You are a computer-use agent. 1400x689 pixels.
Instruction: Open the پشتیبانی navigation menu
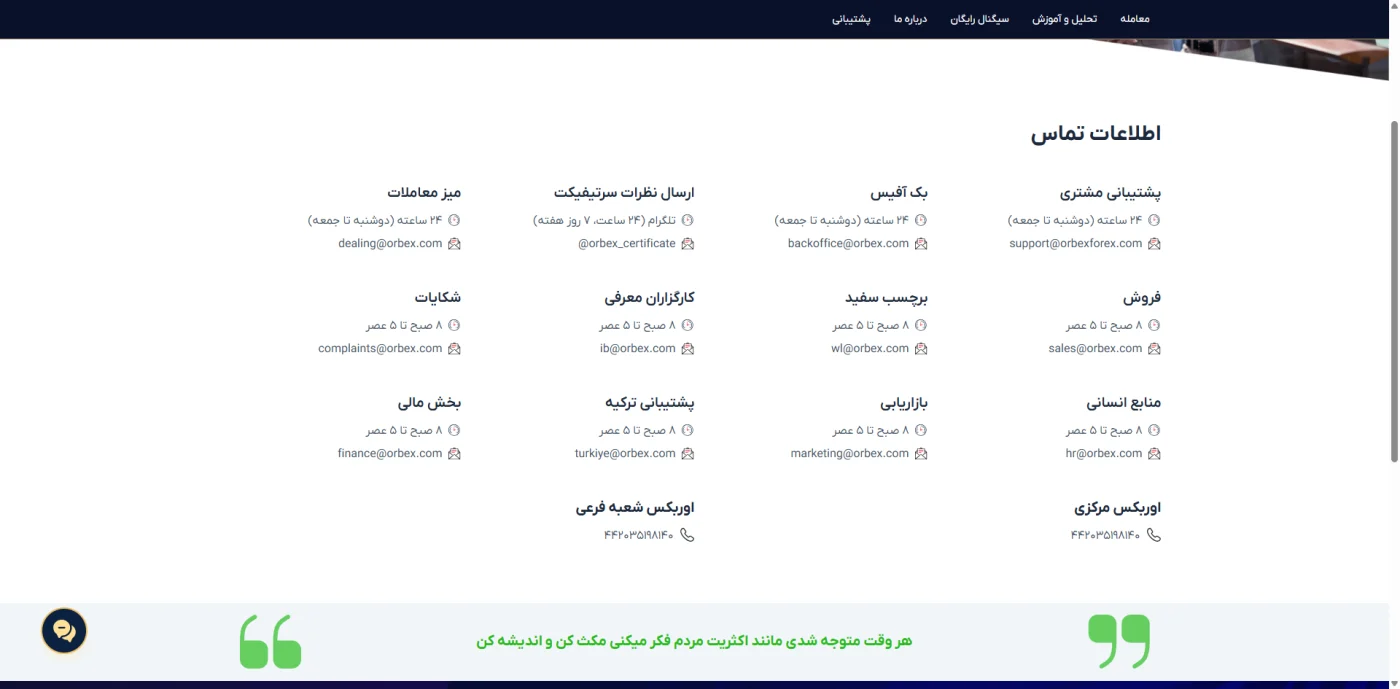coord(851,19)
